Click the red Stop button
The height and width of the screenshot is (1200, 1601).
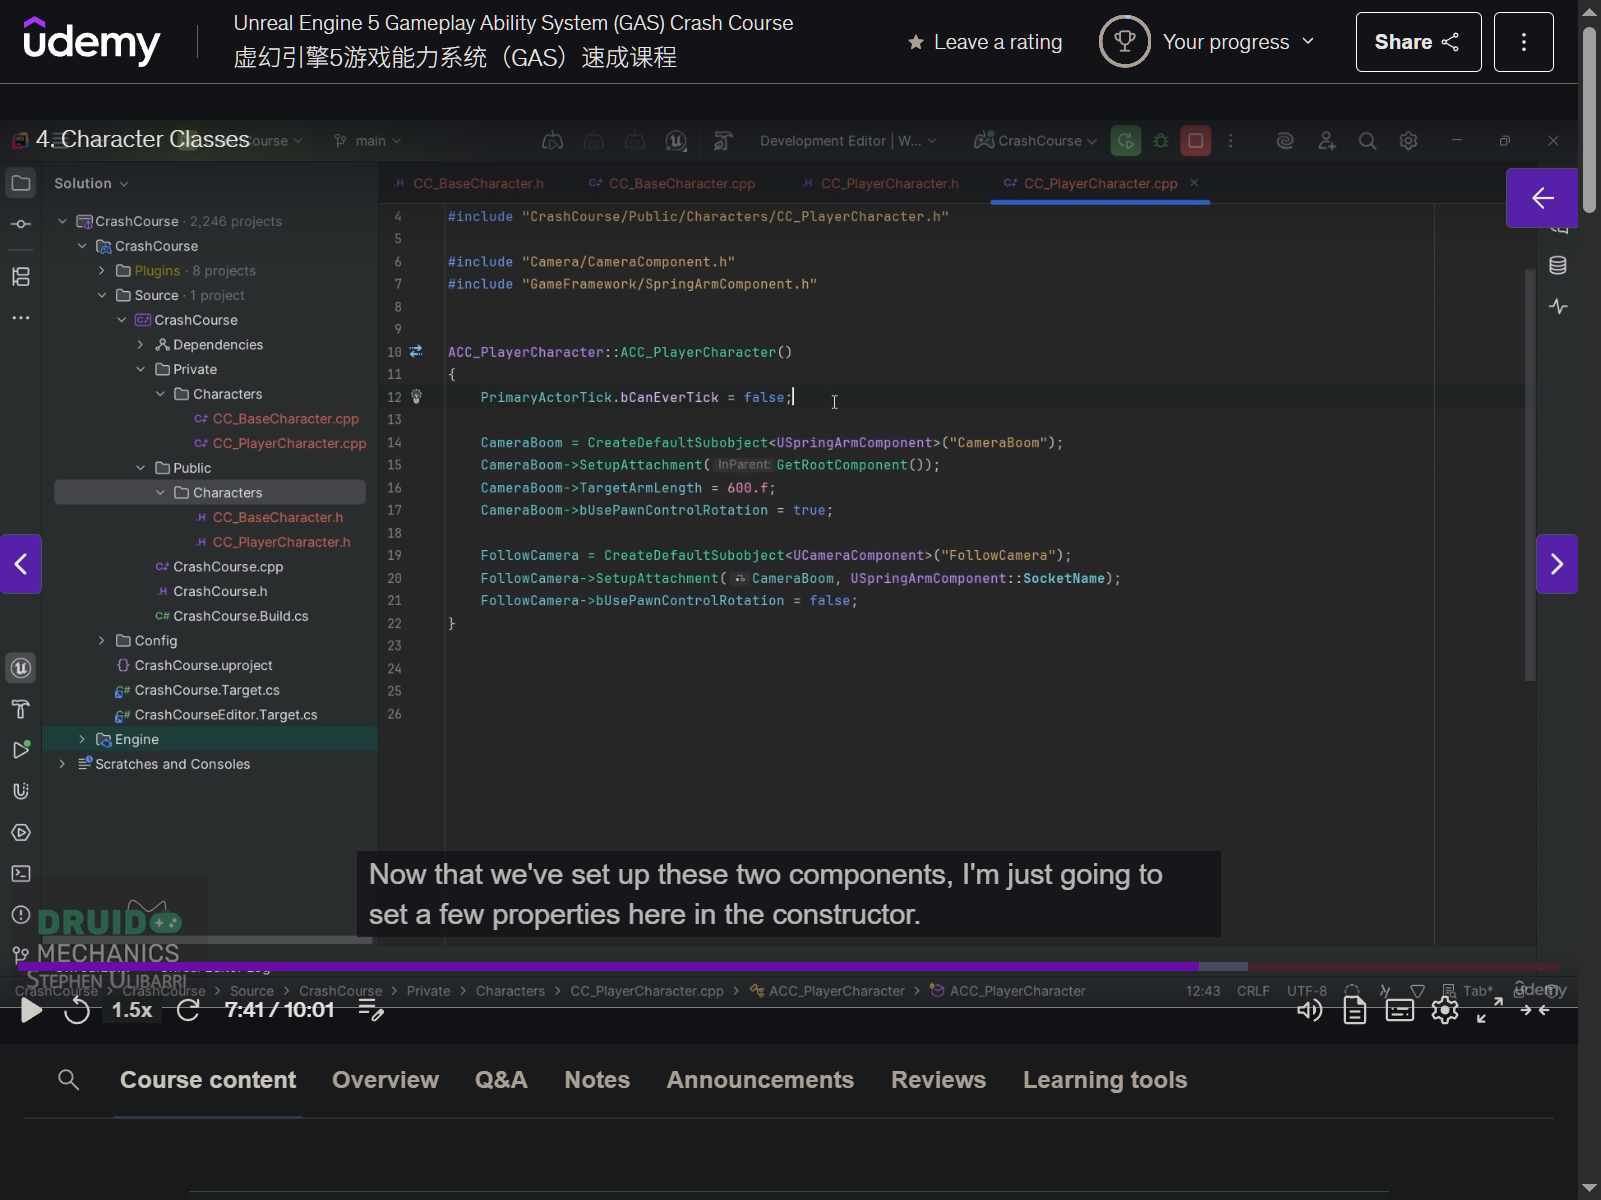tap(1195, 141)
